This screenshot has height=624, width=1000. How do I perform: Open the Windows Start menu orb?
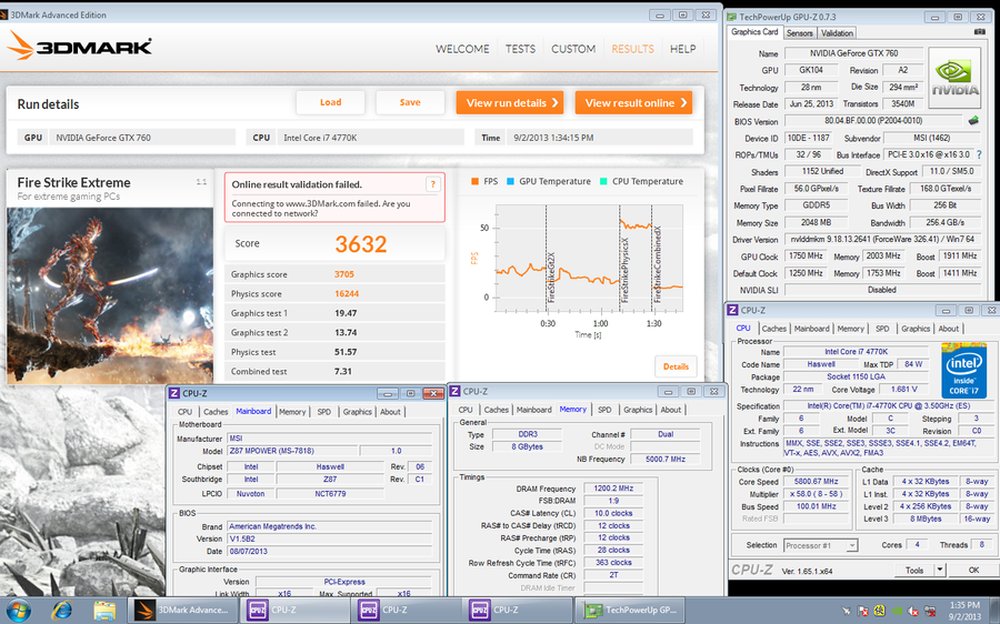[18, 611]
